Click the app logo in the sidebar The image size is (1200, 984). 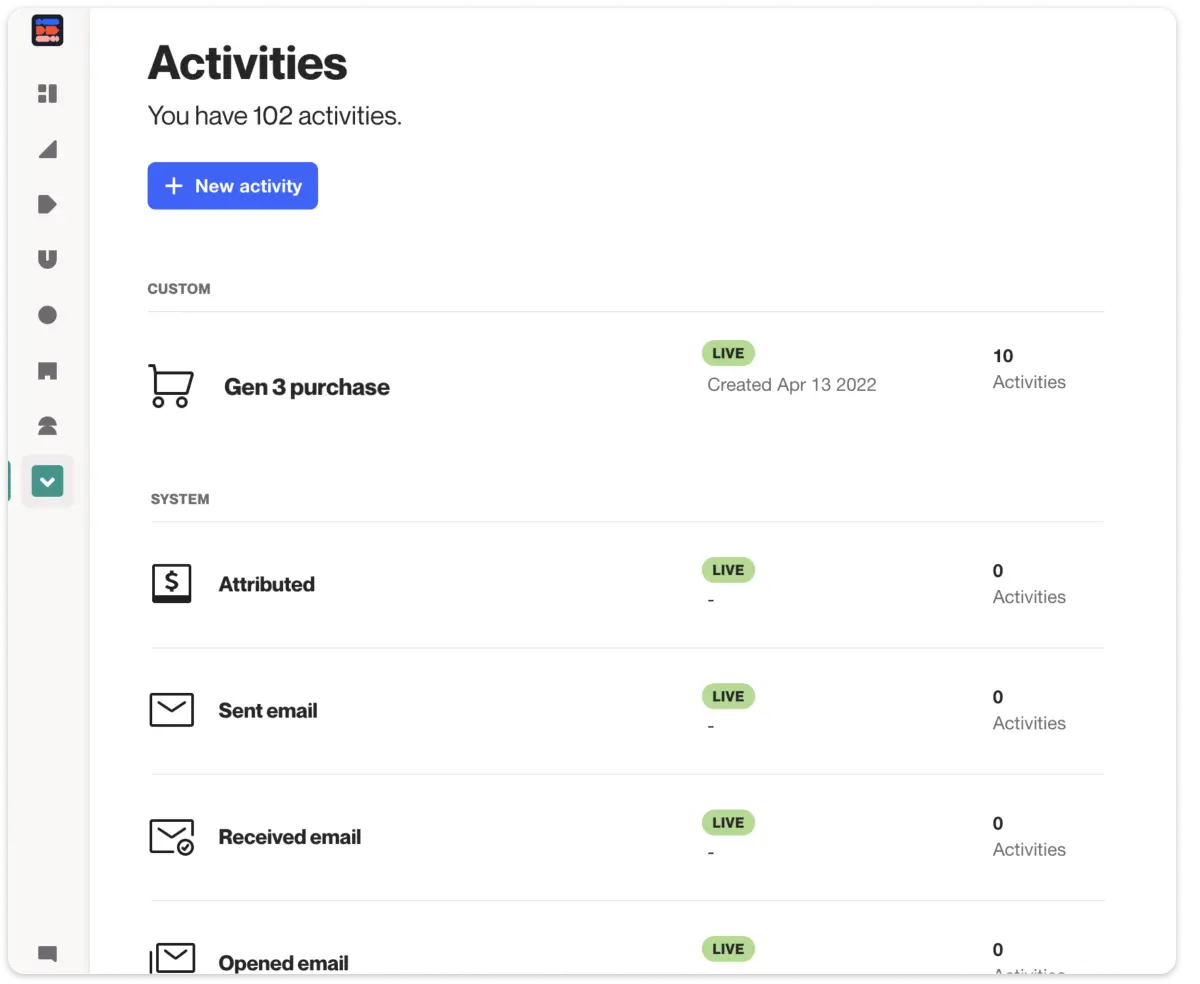(x=47, y=31)
